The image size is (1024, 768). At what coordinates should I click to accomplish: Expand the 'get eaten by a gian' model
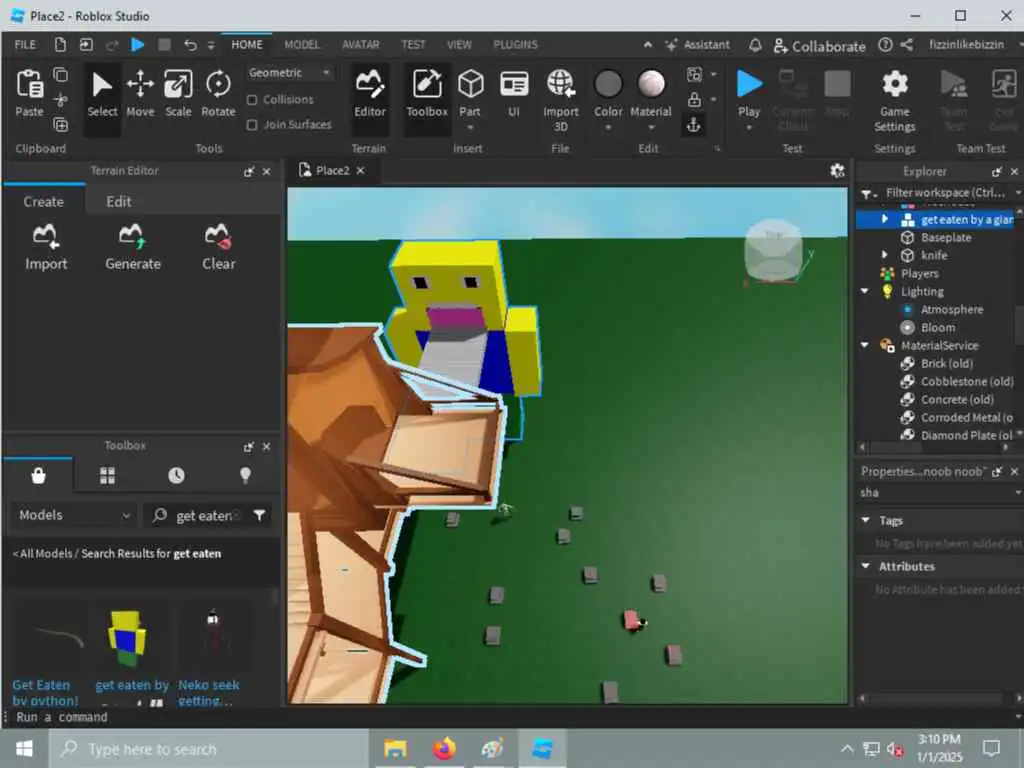pos(885,219)
